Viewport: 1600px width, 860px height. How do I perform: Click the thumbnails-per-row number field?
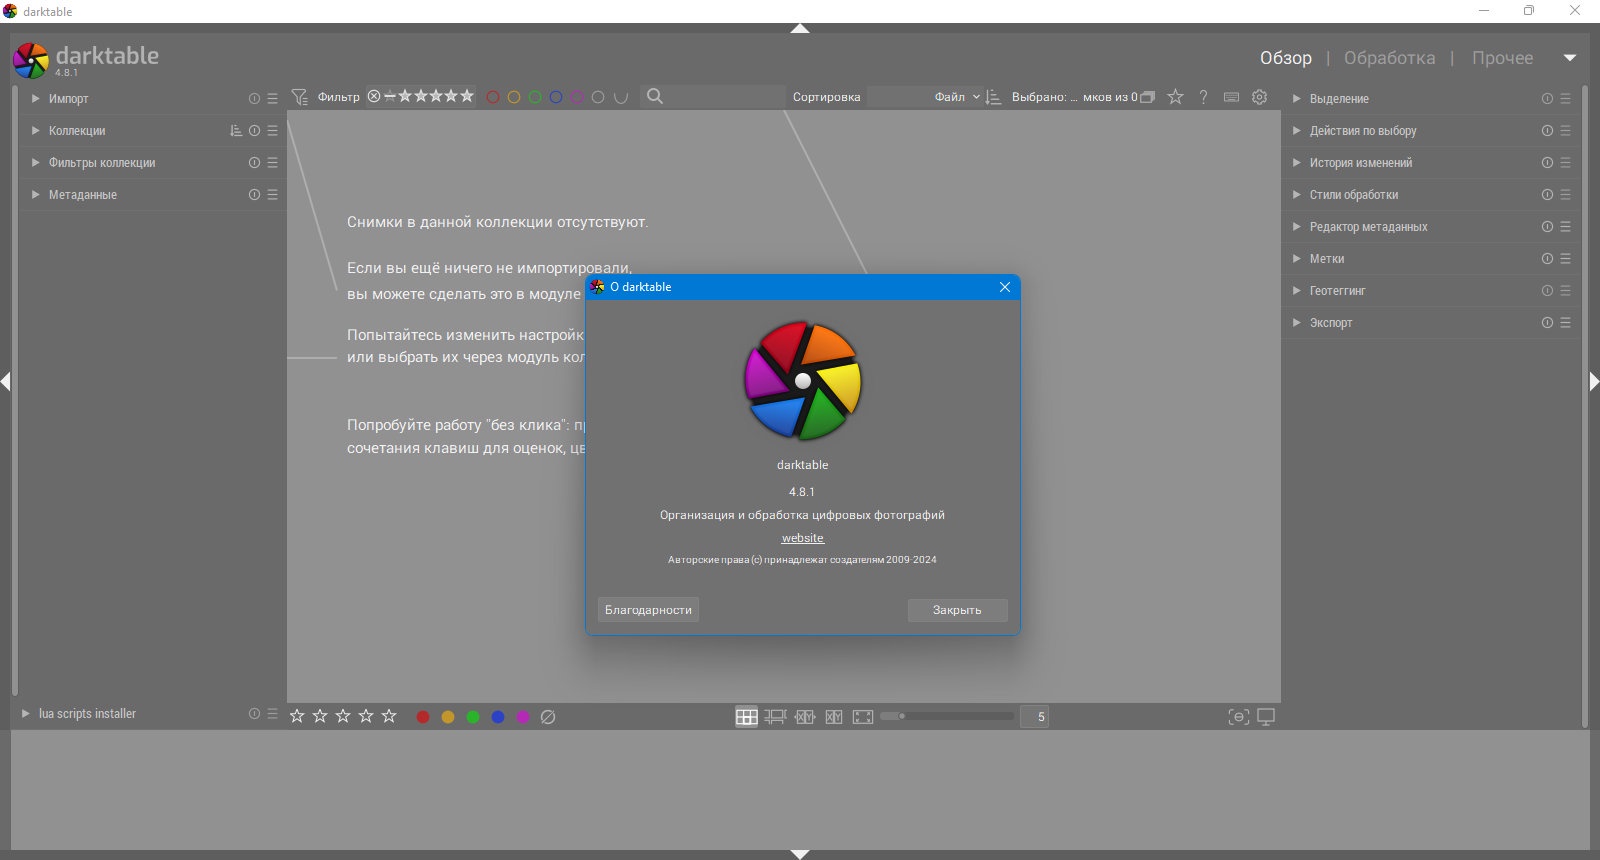[x=1034, y=716]
